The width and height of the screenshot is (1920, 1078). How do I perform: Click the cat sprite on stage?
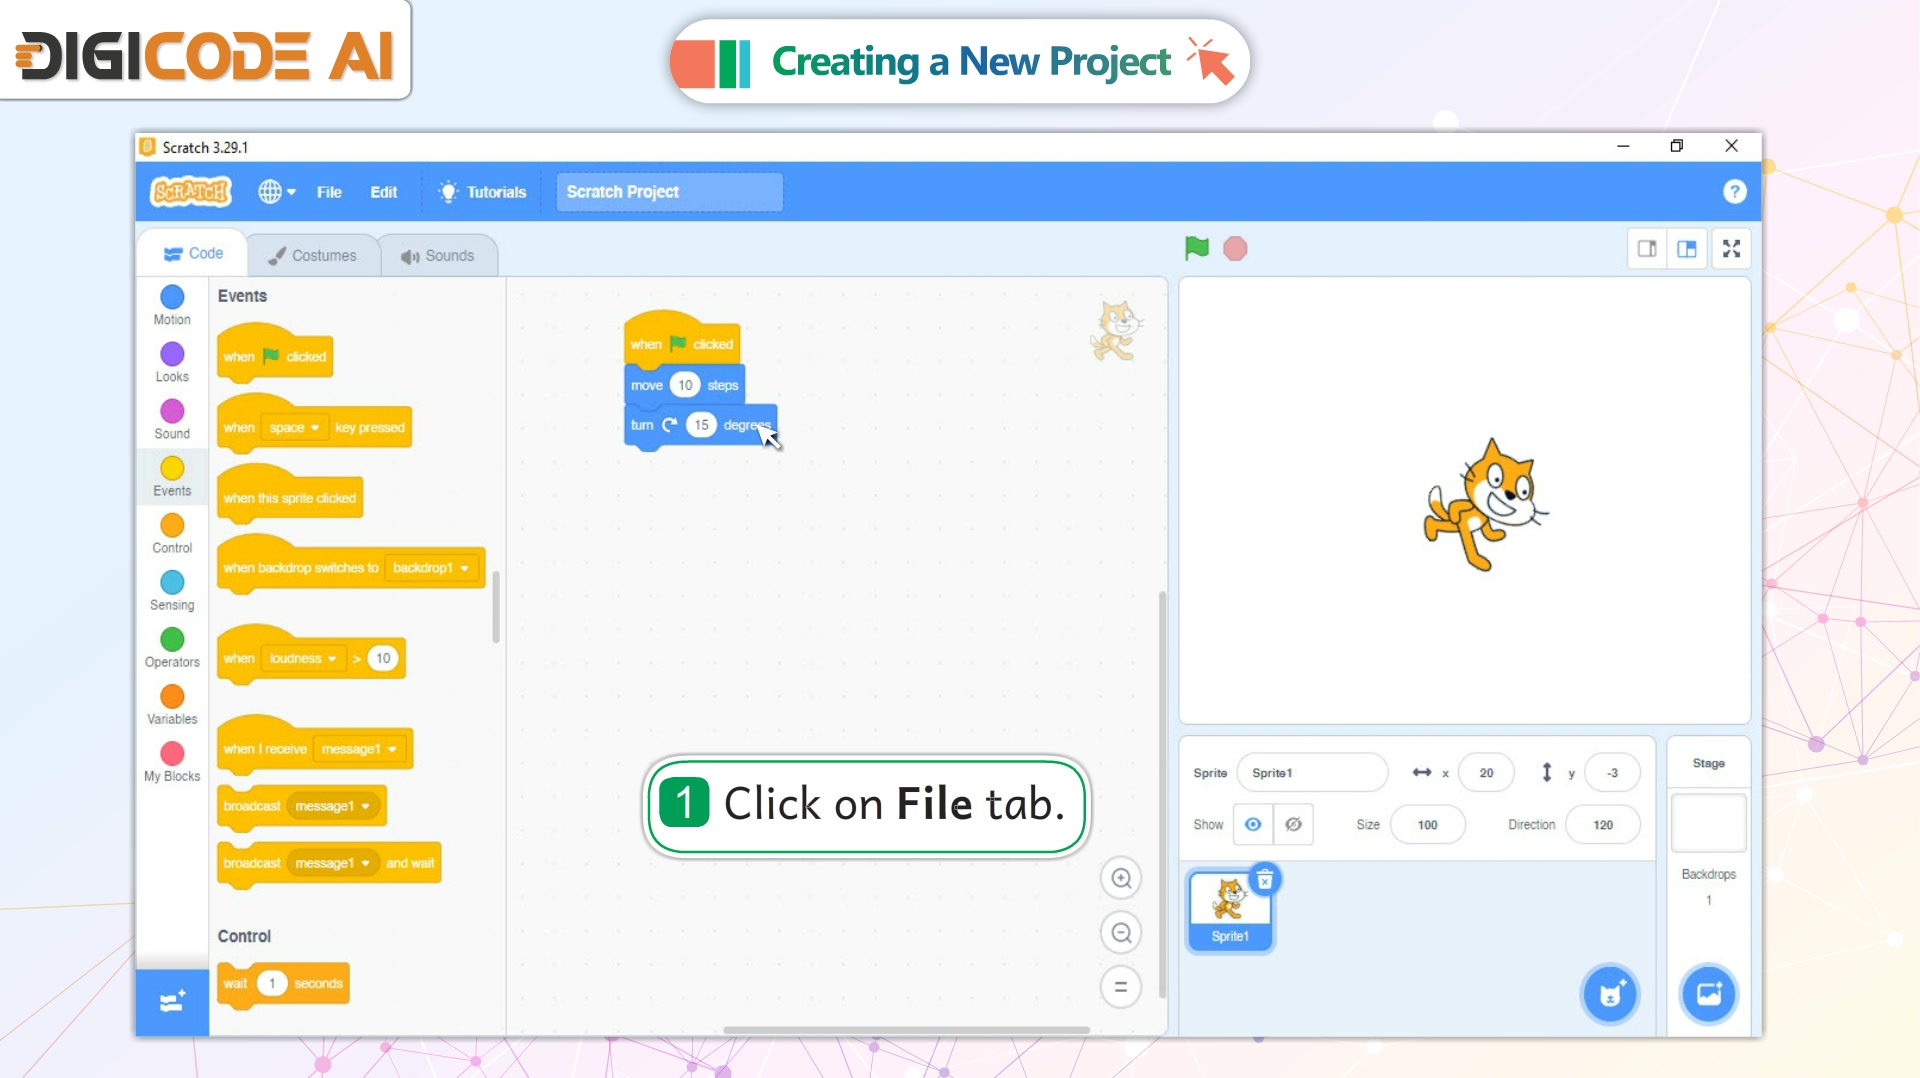click(x=1485, y=505)
